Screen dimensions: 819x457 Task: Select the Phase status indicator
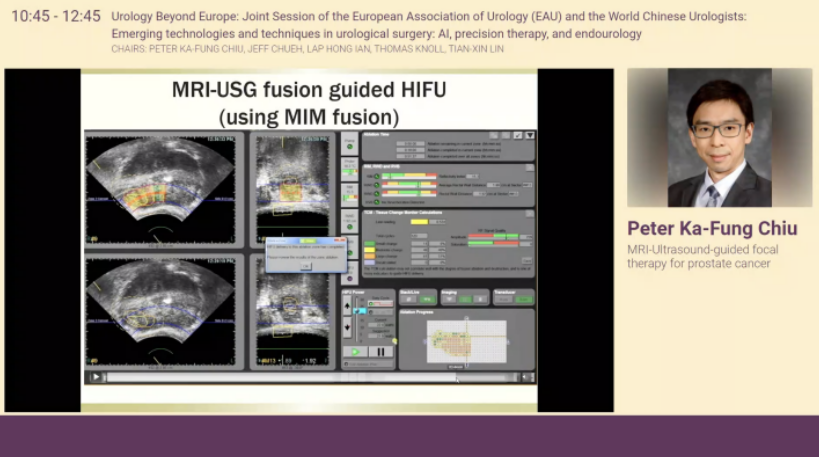point(349,144)
